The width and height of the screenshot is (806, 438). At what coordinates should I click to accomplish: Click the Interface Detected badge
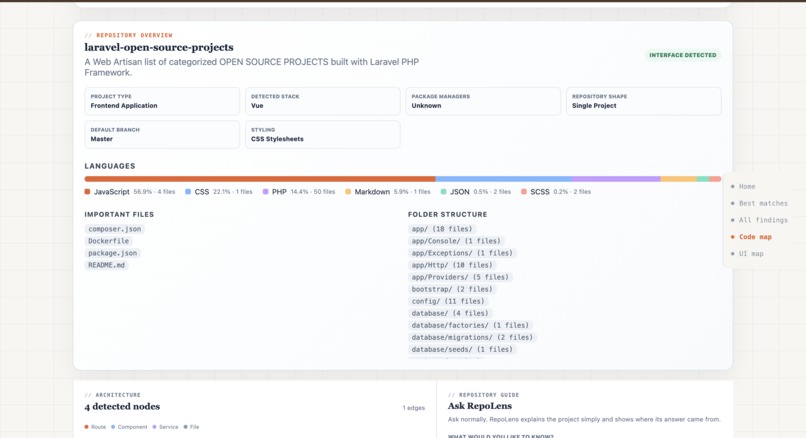683,55
